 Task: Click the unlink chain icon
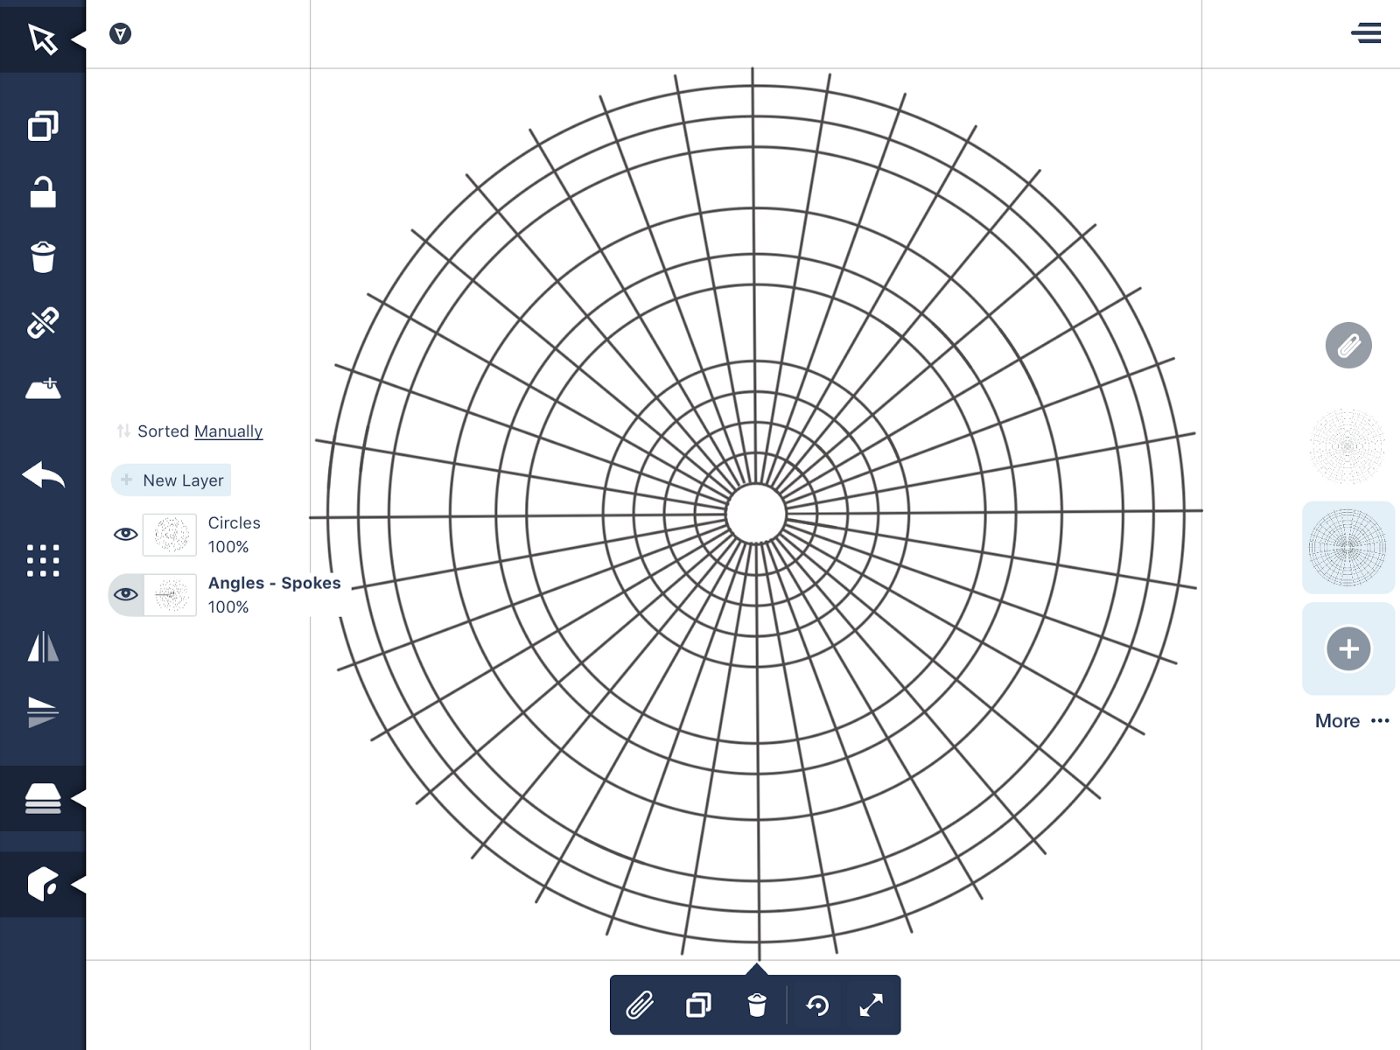coord(43,322)
